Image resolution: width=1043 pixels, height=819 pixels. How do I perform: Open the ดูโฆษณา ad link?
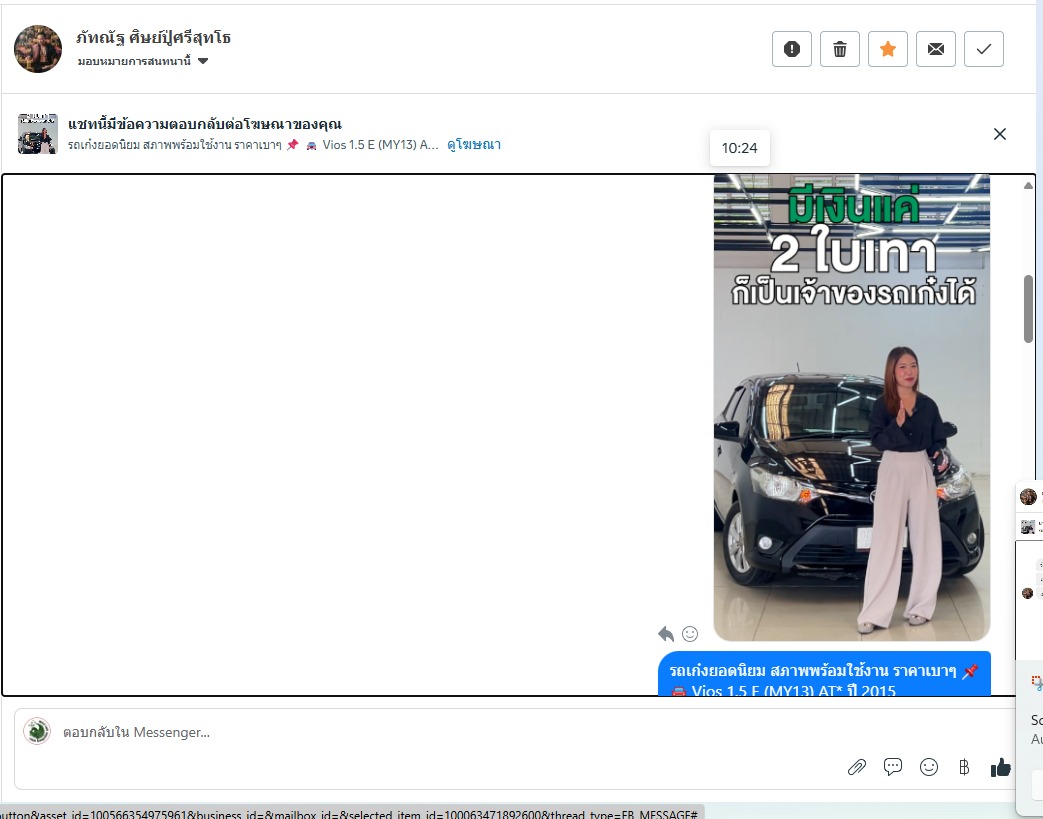[x=474, y=145]
